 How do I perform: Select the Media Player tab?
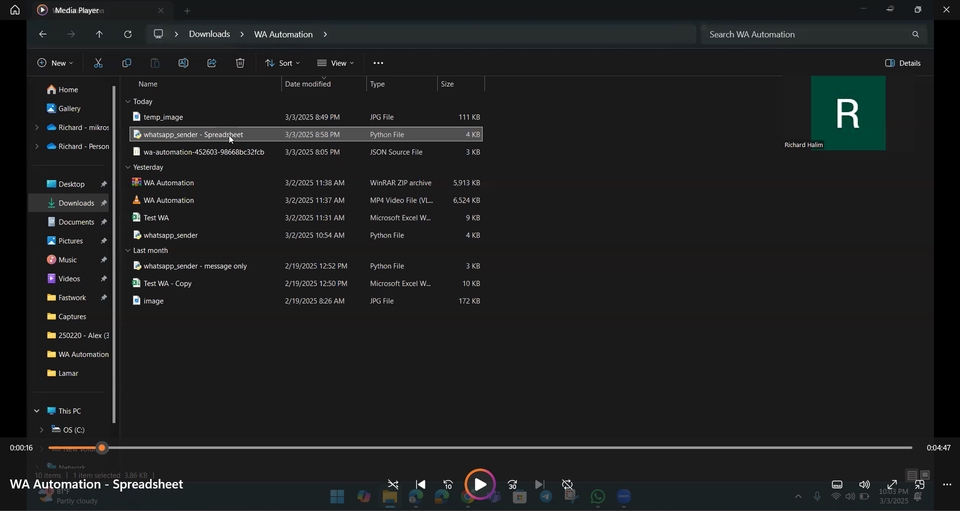(101, 10)
